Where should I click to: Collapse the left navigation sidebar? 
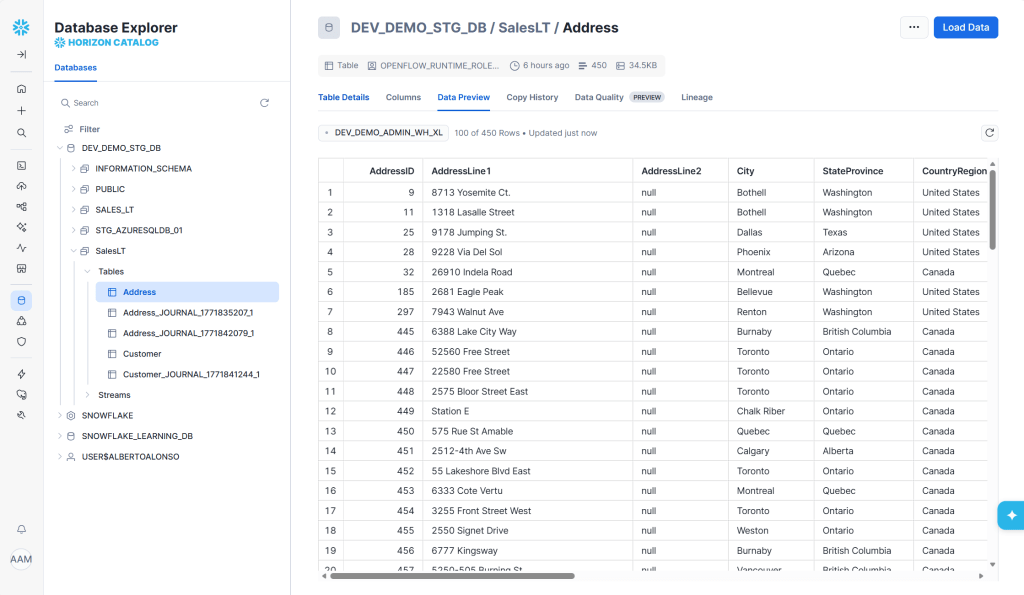click(21, 54)
